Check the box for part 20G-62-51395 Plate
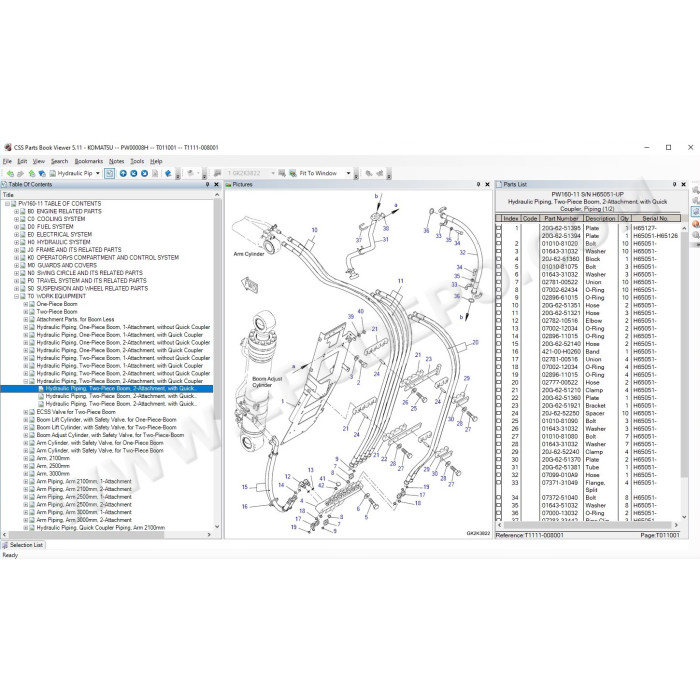700x700 pixels. point(499,228)
